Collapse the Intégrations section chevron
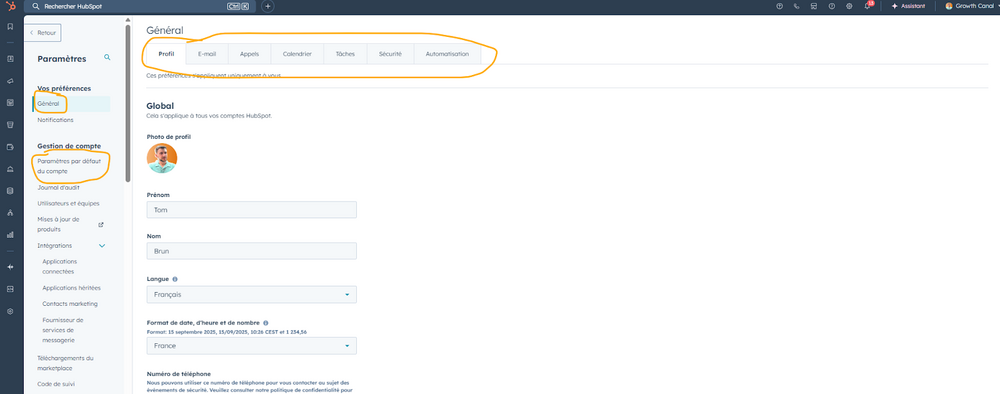The image size is (1000, 394). tap(101, 245)
